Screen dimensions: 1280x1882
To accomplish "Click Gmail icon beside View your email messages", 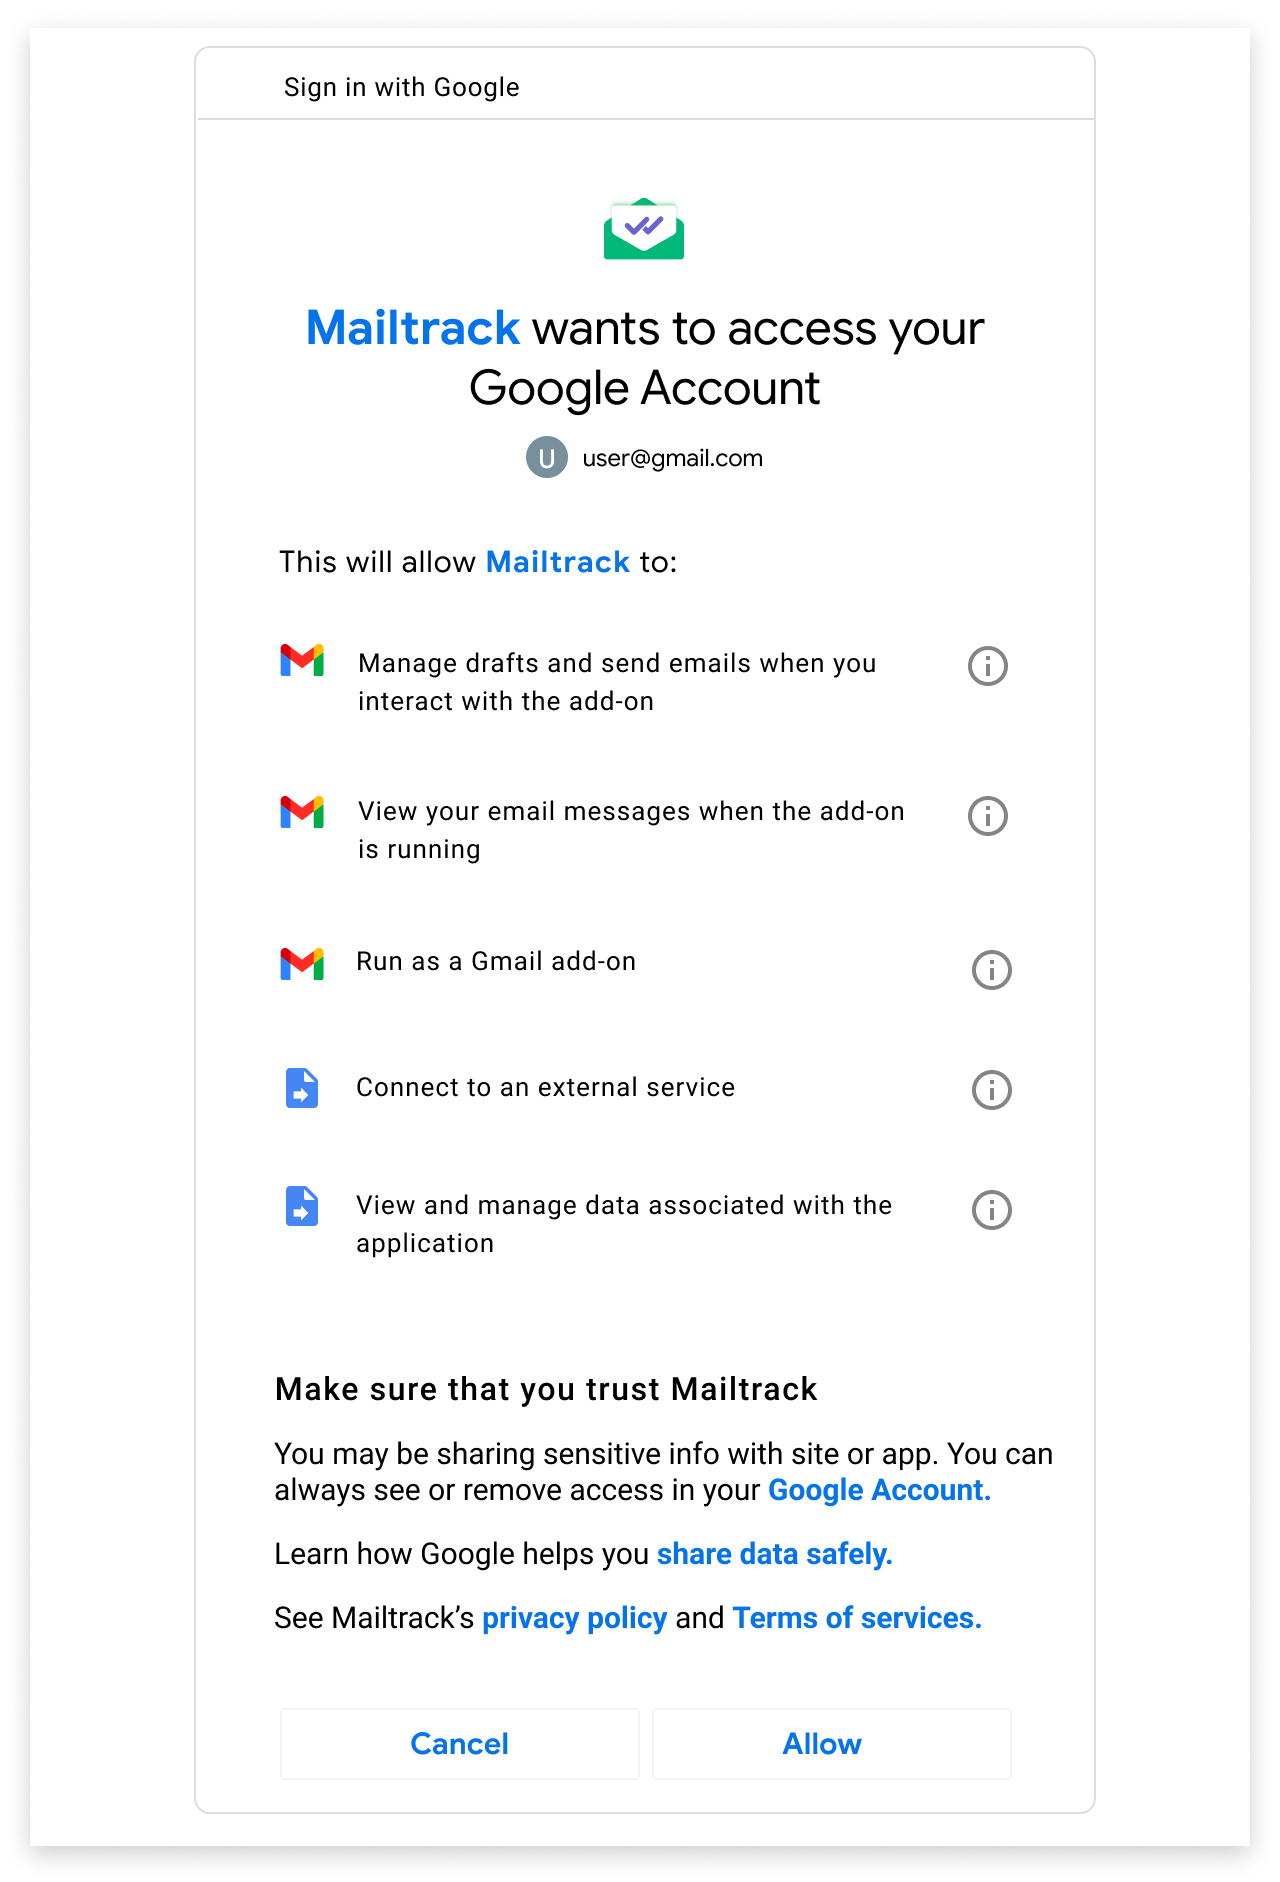I will click(302, 812).
